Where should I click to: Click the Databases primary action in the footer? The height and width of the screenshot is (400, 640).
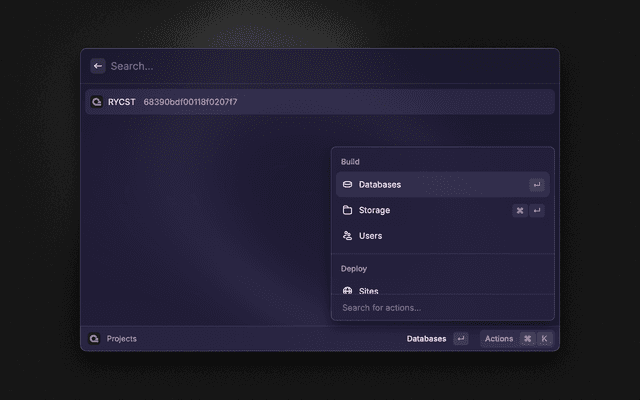[427, 339]
